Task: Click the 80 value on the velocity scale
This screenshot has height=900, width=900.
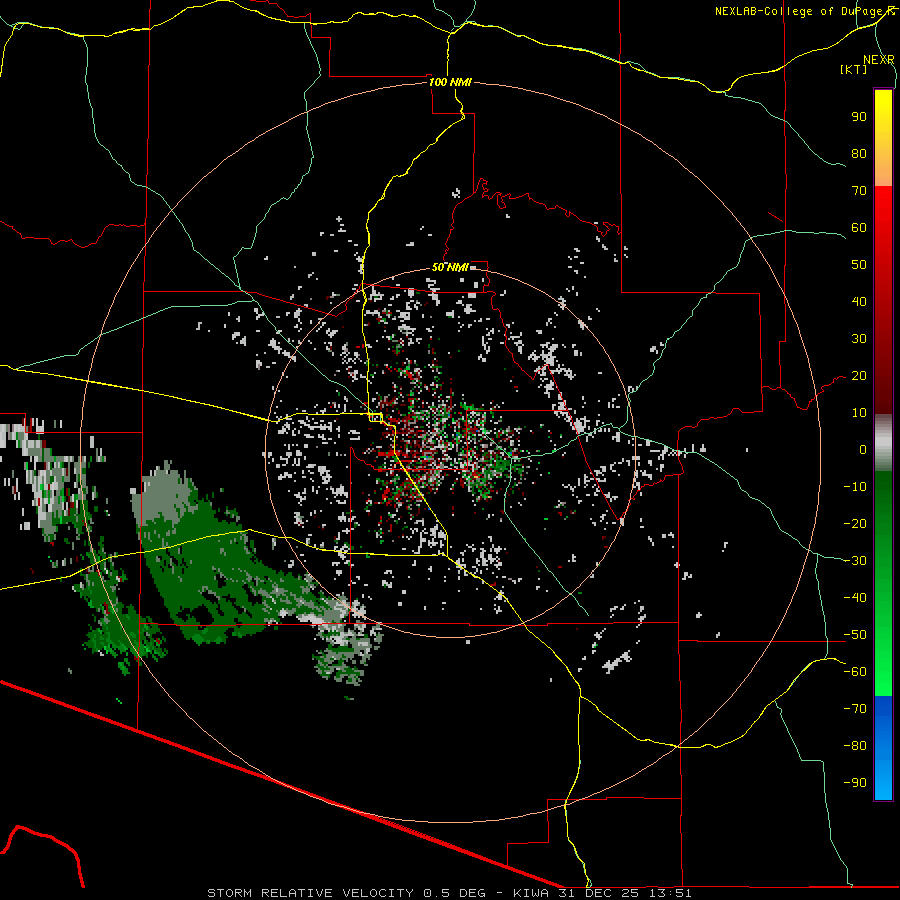Action: [859, 154]
